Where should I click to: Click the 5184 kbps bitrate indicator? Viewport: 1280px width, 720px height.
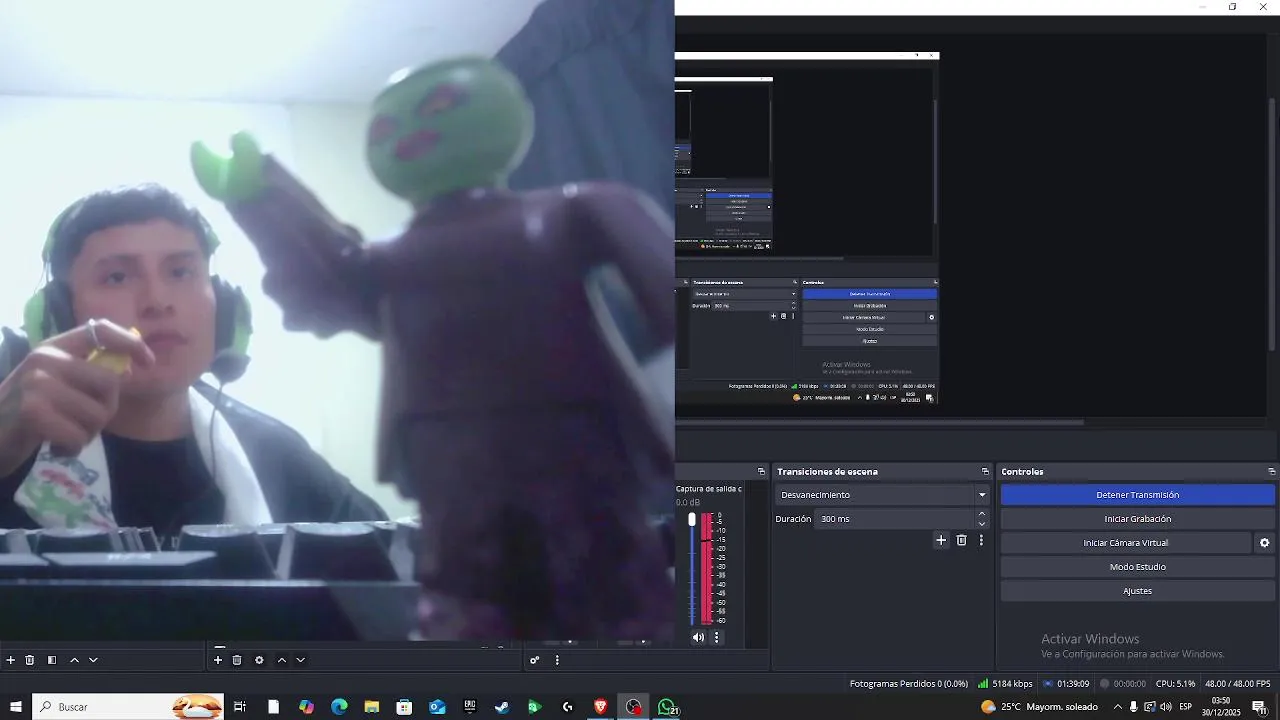pos(1005,684)
